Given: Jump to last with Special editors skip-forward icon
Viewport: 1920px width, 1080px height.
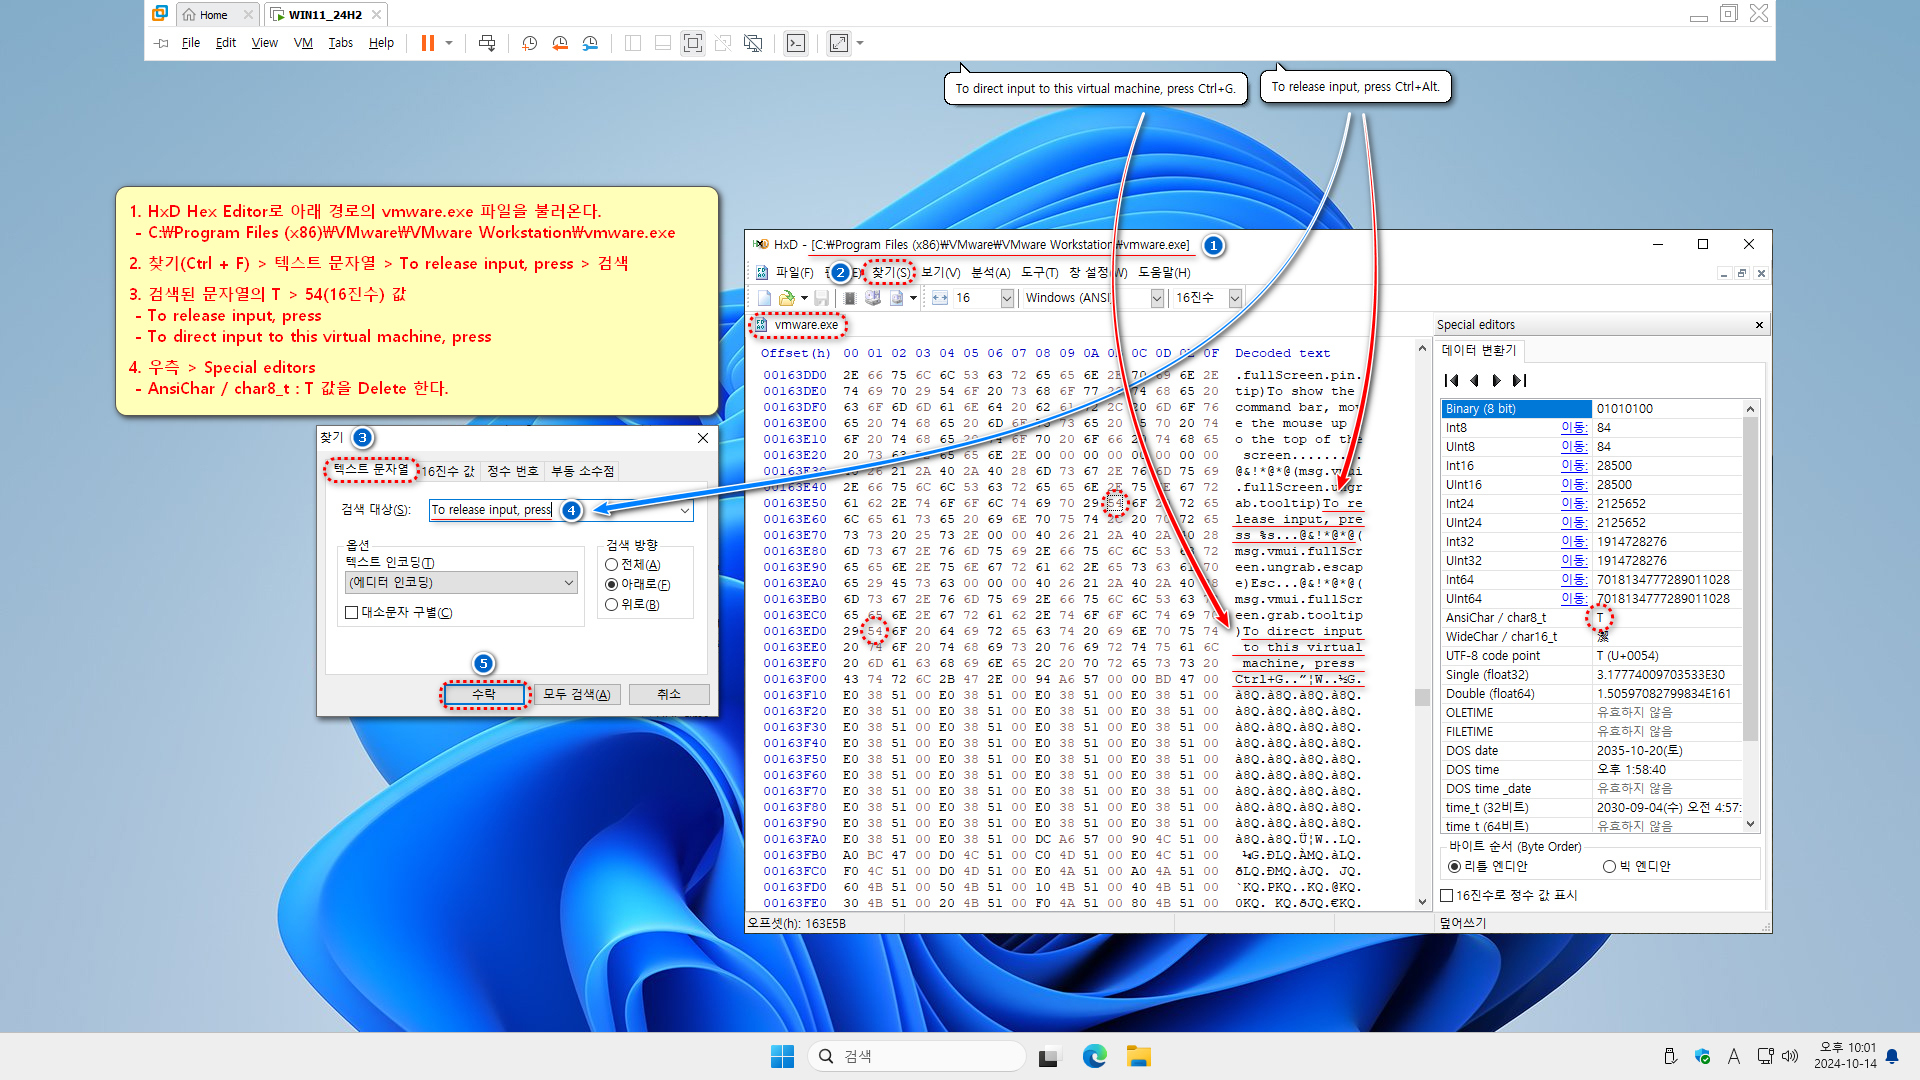Looking at the screenshot, I should [1520, 380].
